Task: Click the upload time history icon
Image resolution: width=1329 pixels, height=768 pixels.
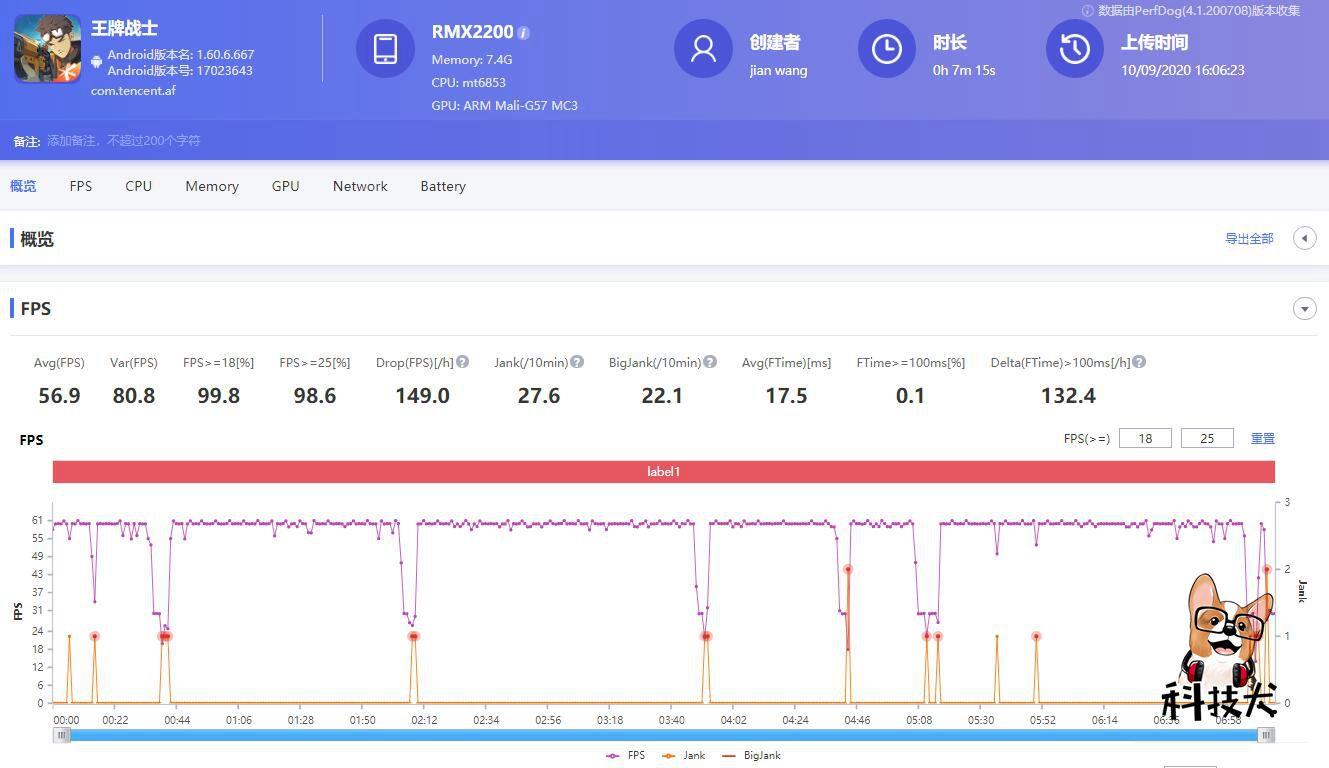Action: pyautogui.click(x=1075, y=48)
